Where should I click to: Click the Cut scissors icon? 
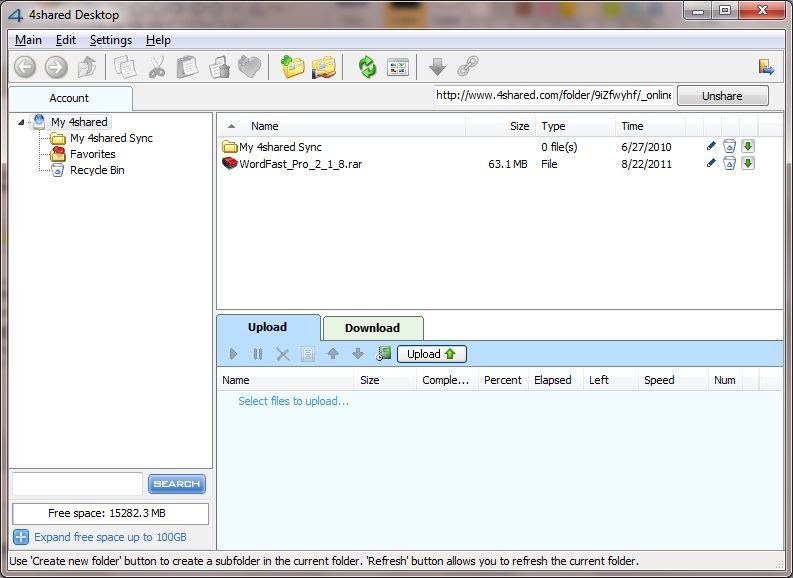[x=157, y=67]
